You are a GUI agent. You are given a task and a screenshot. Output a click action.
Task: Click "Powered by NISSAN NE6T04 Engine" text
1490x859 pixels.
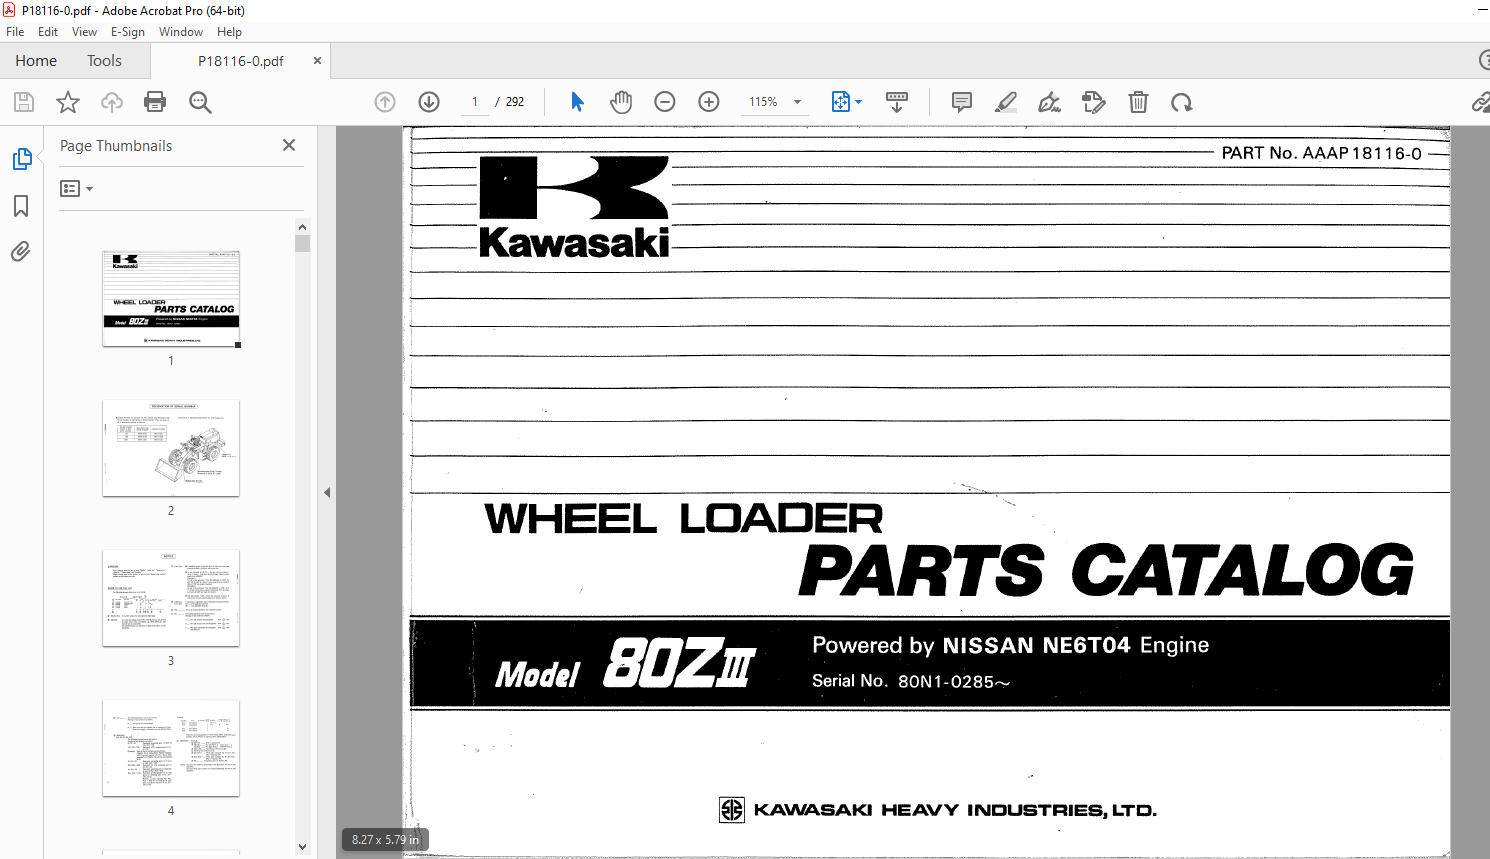pos(1010,645)
